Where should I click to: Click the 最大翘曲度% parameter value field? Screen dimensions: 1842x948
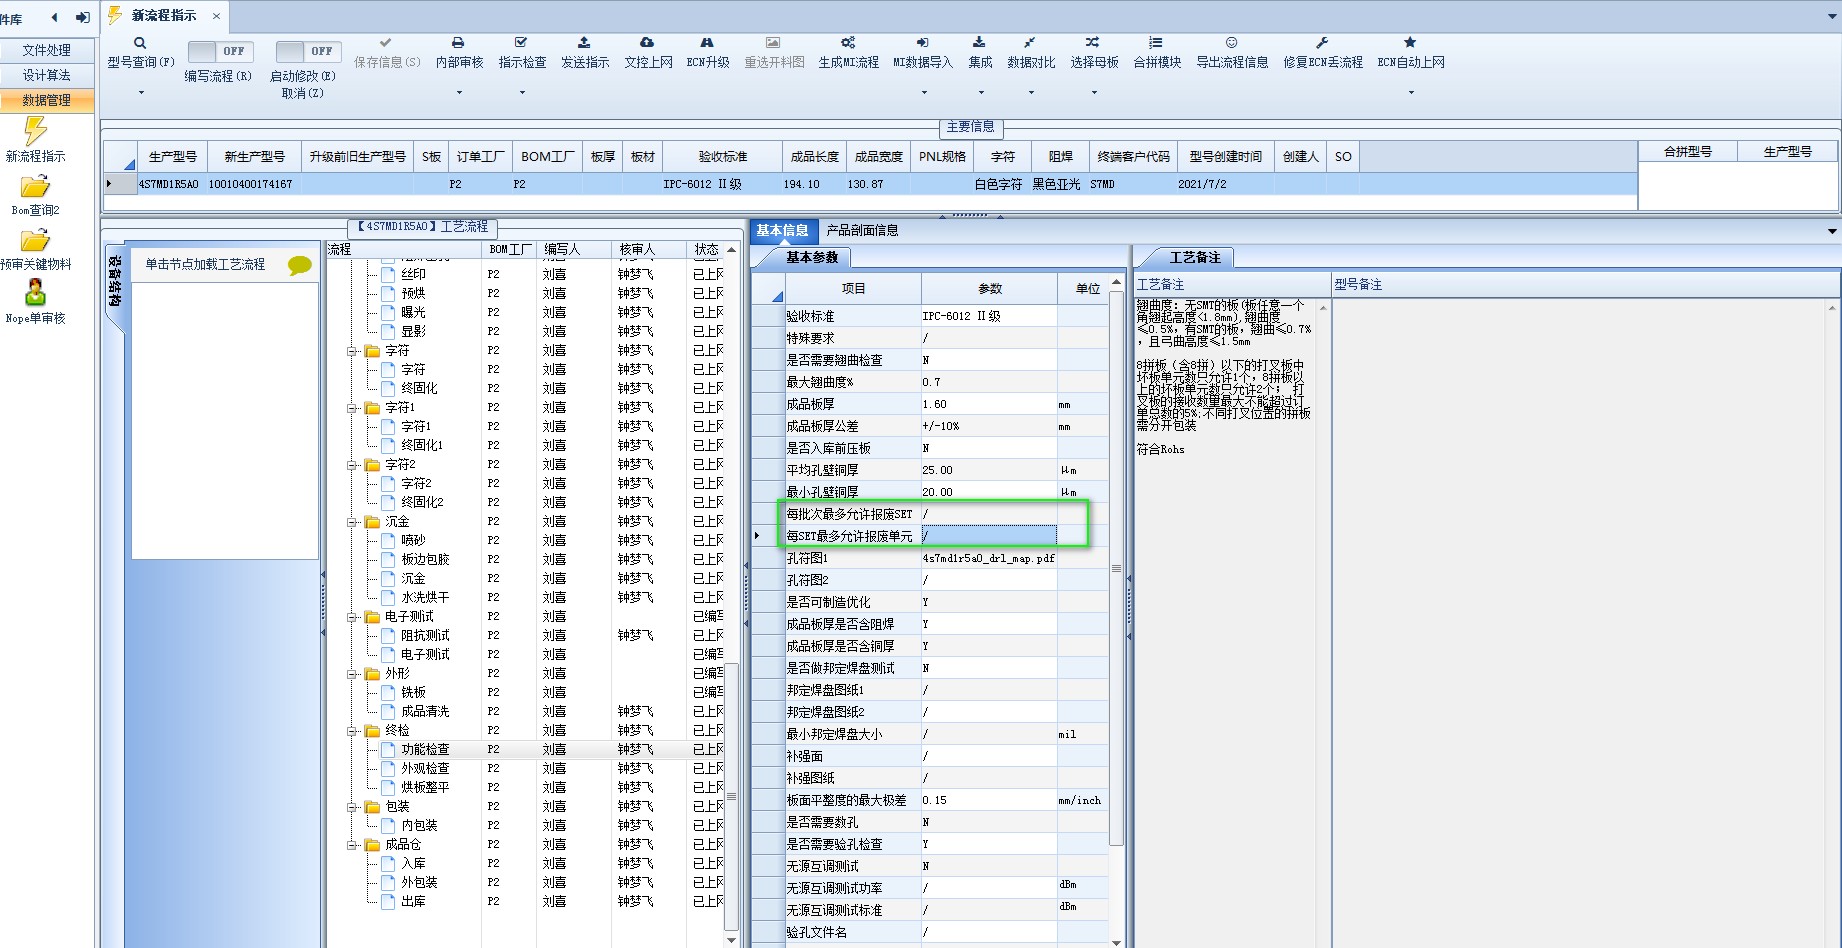coord(988,382)
